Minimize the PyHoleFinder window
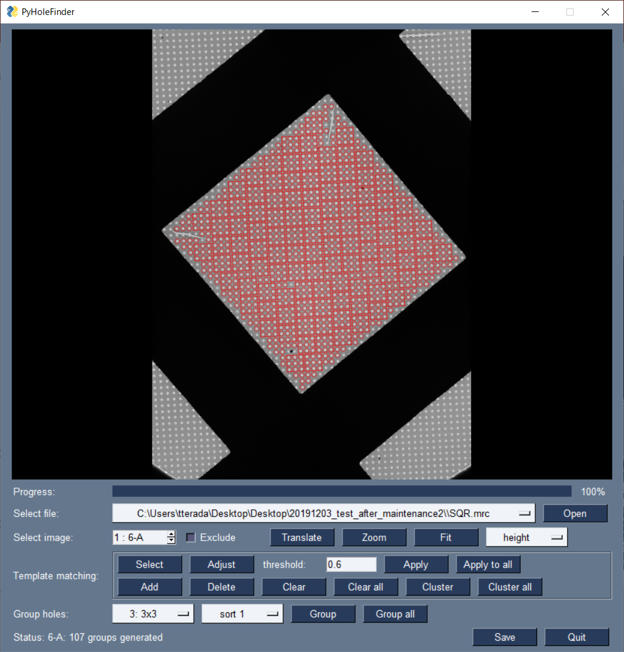 pos(535,12)
